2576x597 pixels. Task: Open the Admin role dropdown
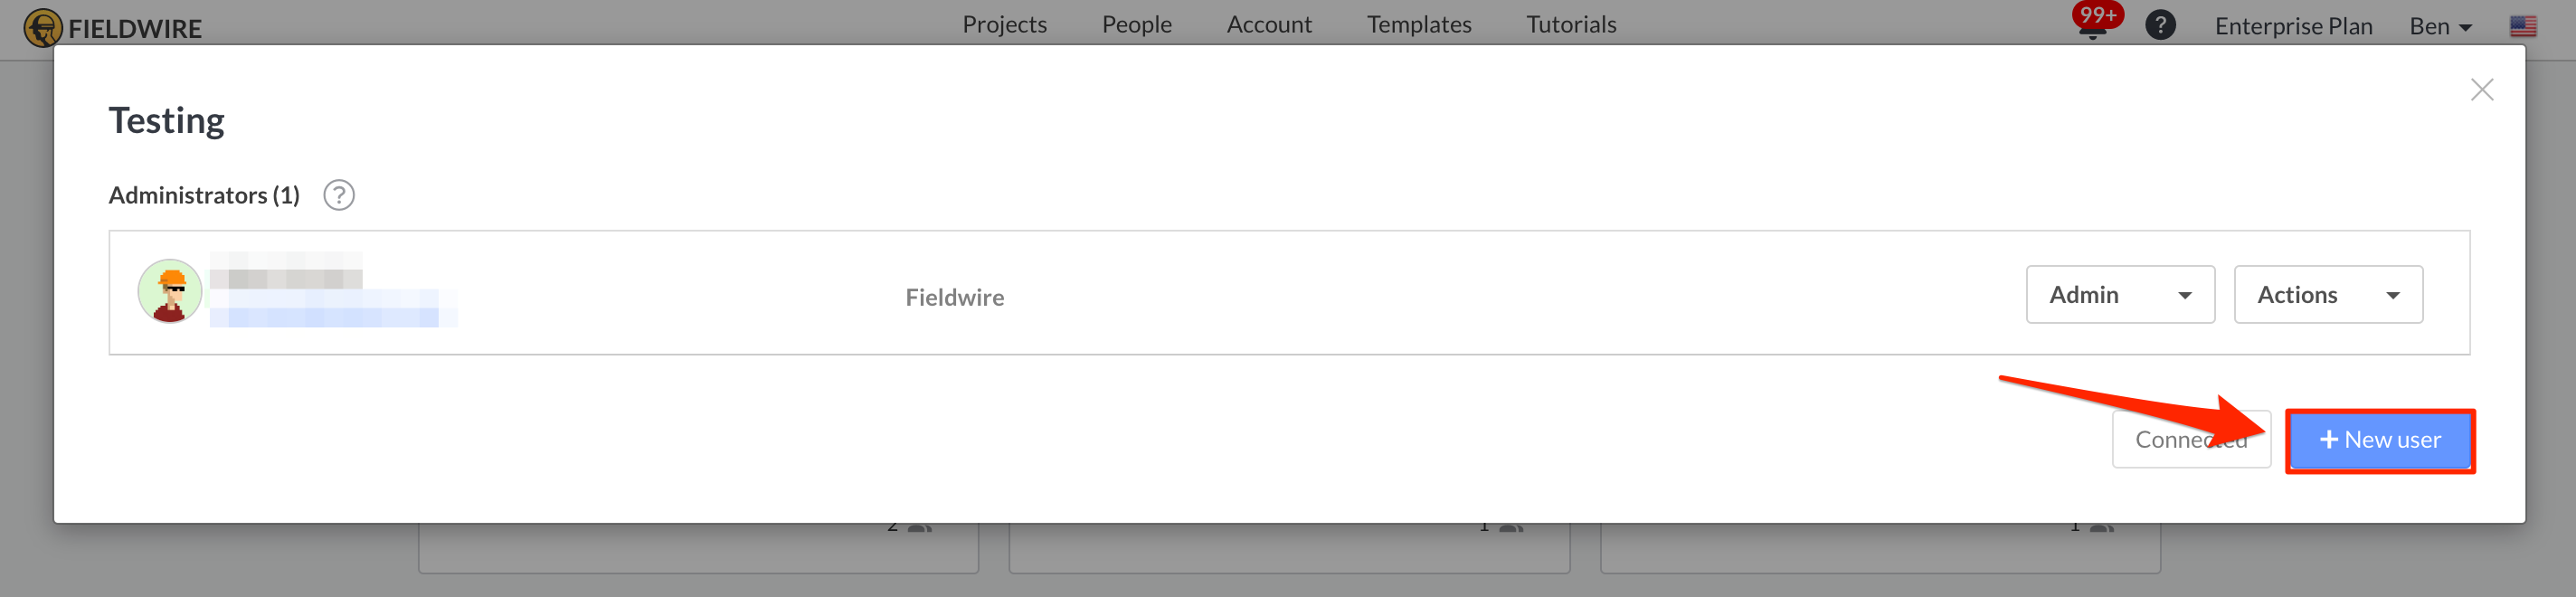tap(2120, 294)
